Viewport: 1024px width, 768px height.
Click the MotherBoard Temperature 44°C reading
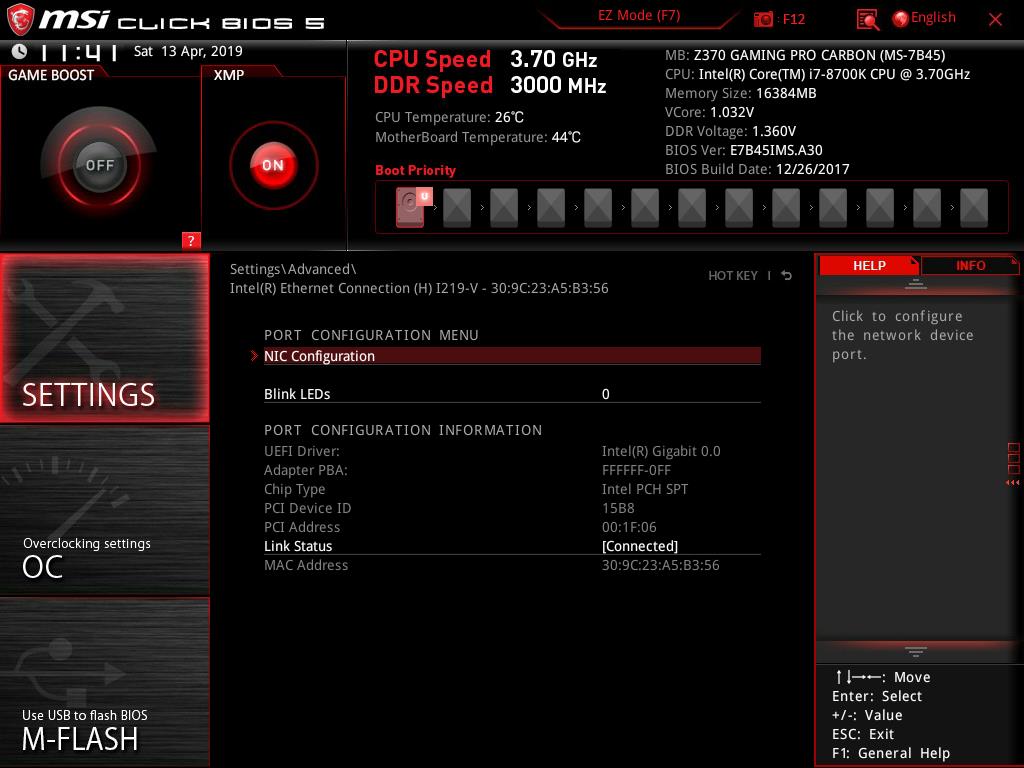[477, 137]
